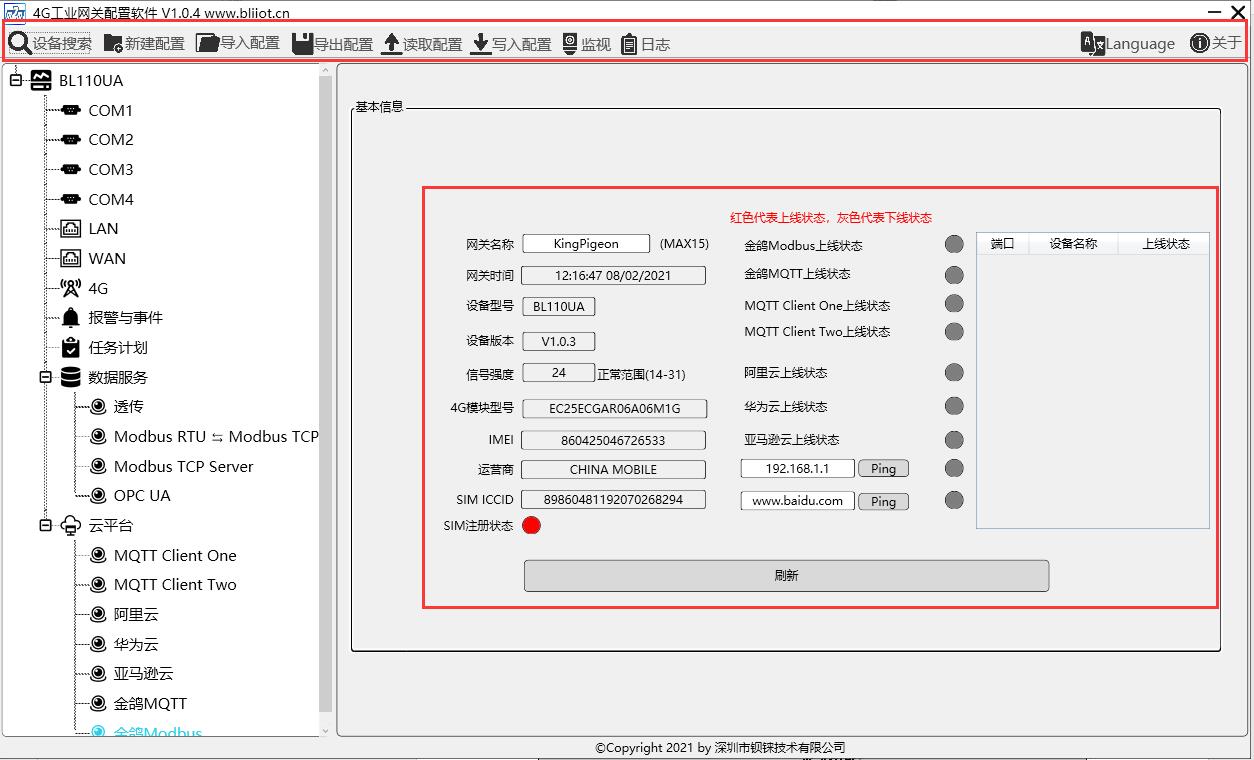Click the IMEI number field

(613, 440)
